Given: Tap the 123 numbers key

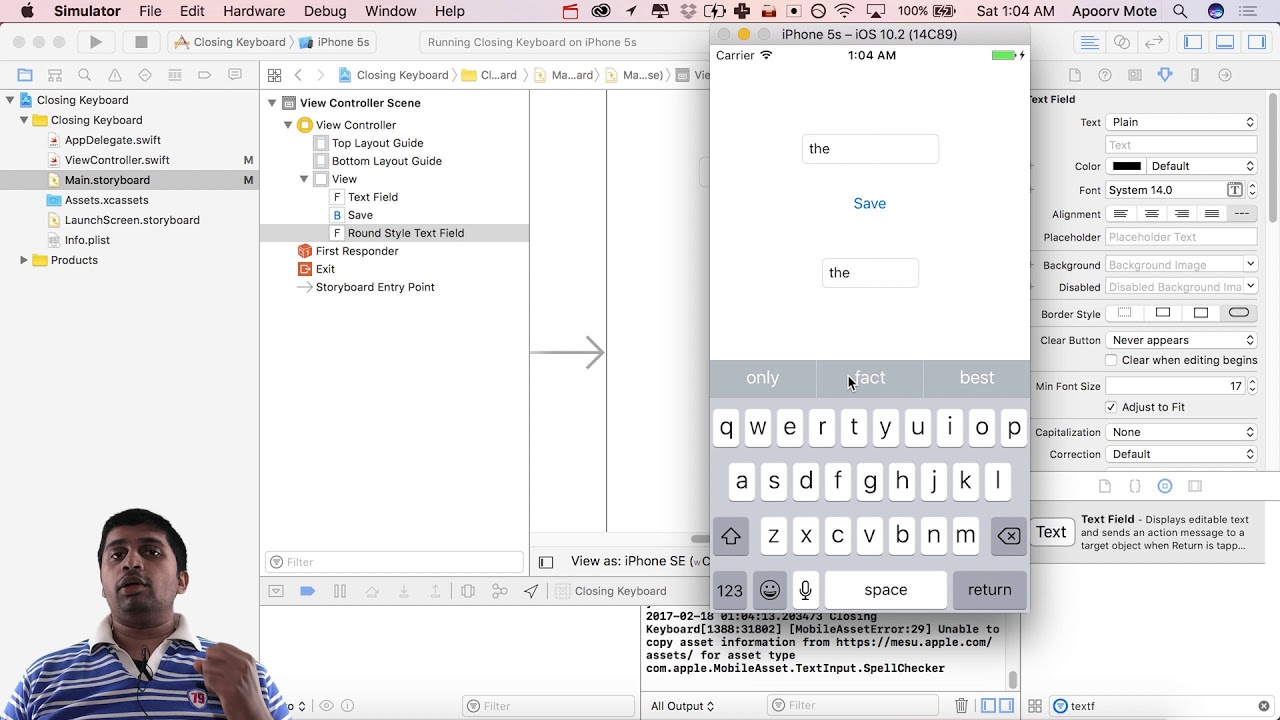Looking at the screenshot, I should (730, 590).
